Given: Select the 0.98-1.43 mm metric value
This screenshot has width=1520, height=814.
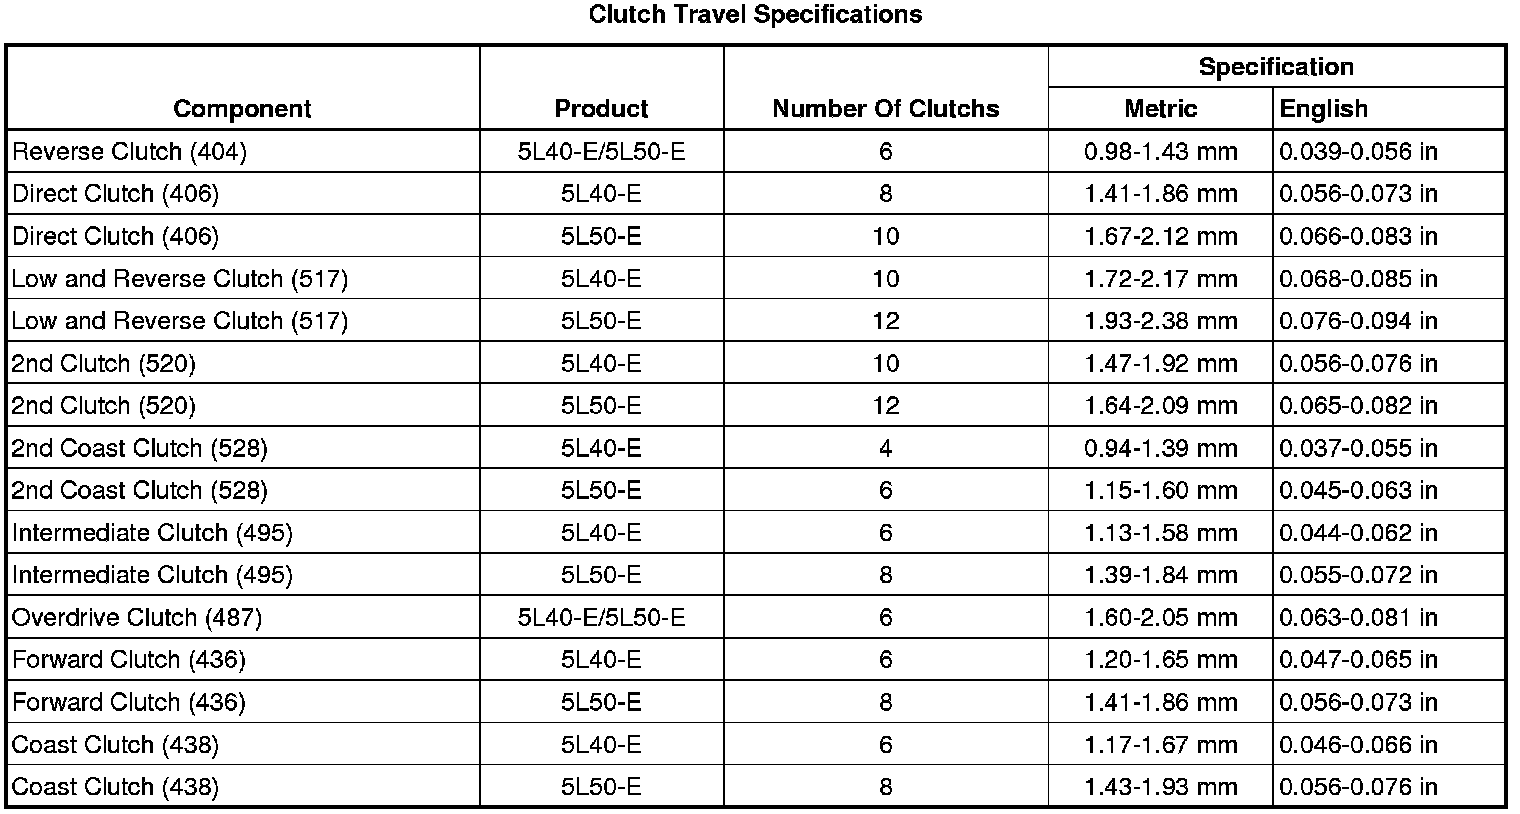Looking at the screenshot, I should click(1160, 152).
